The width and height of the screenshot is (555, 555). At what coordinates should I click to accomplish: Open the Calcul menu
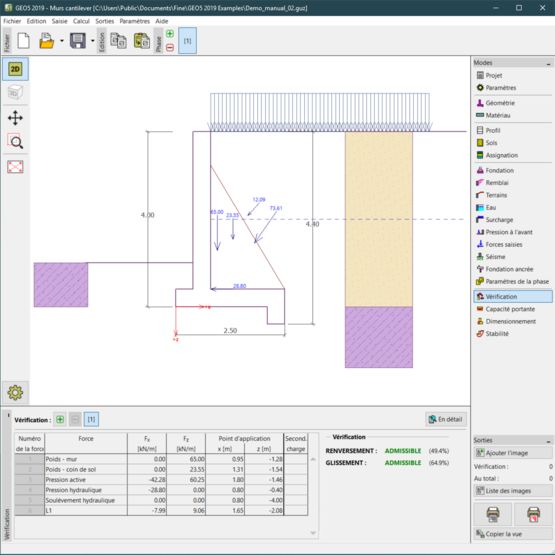point(81,21)
